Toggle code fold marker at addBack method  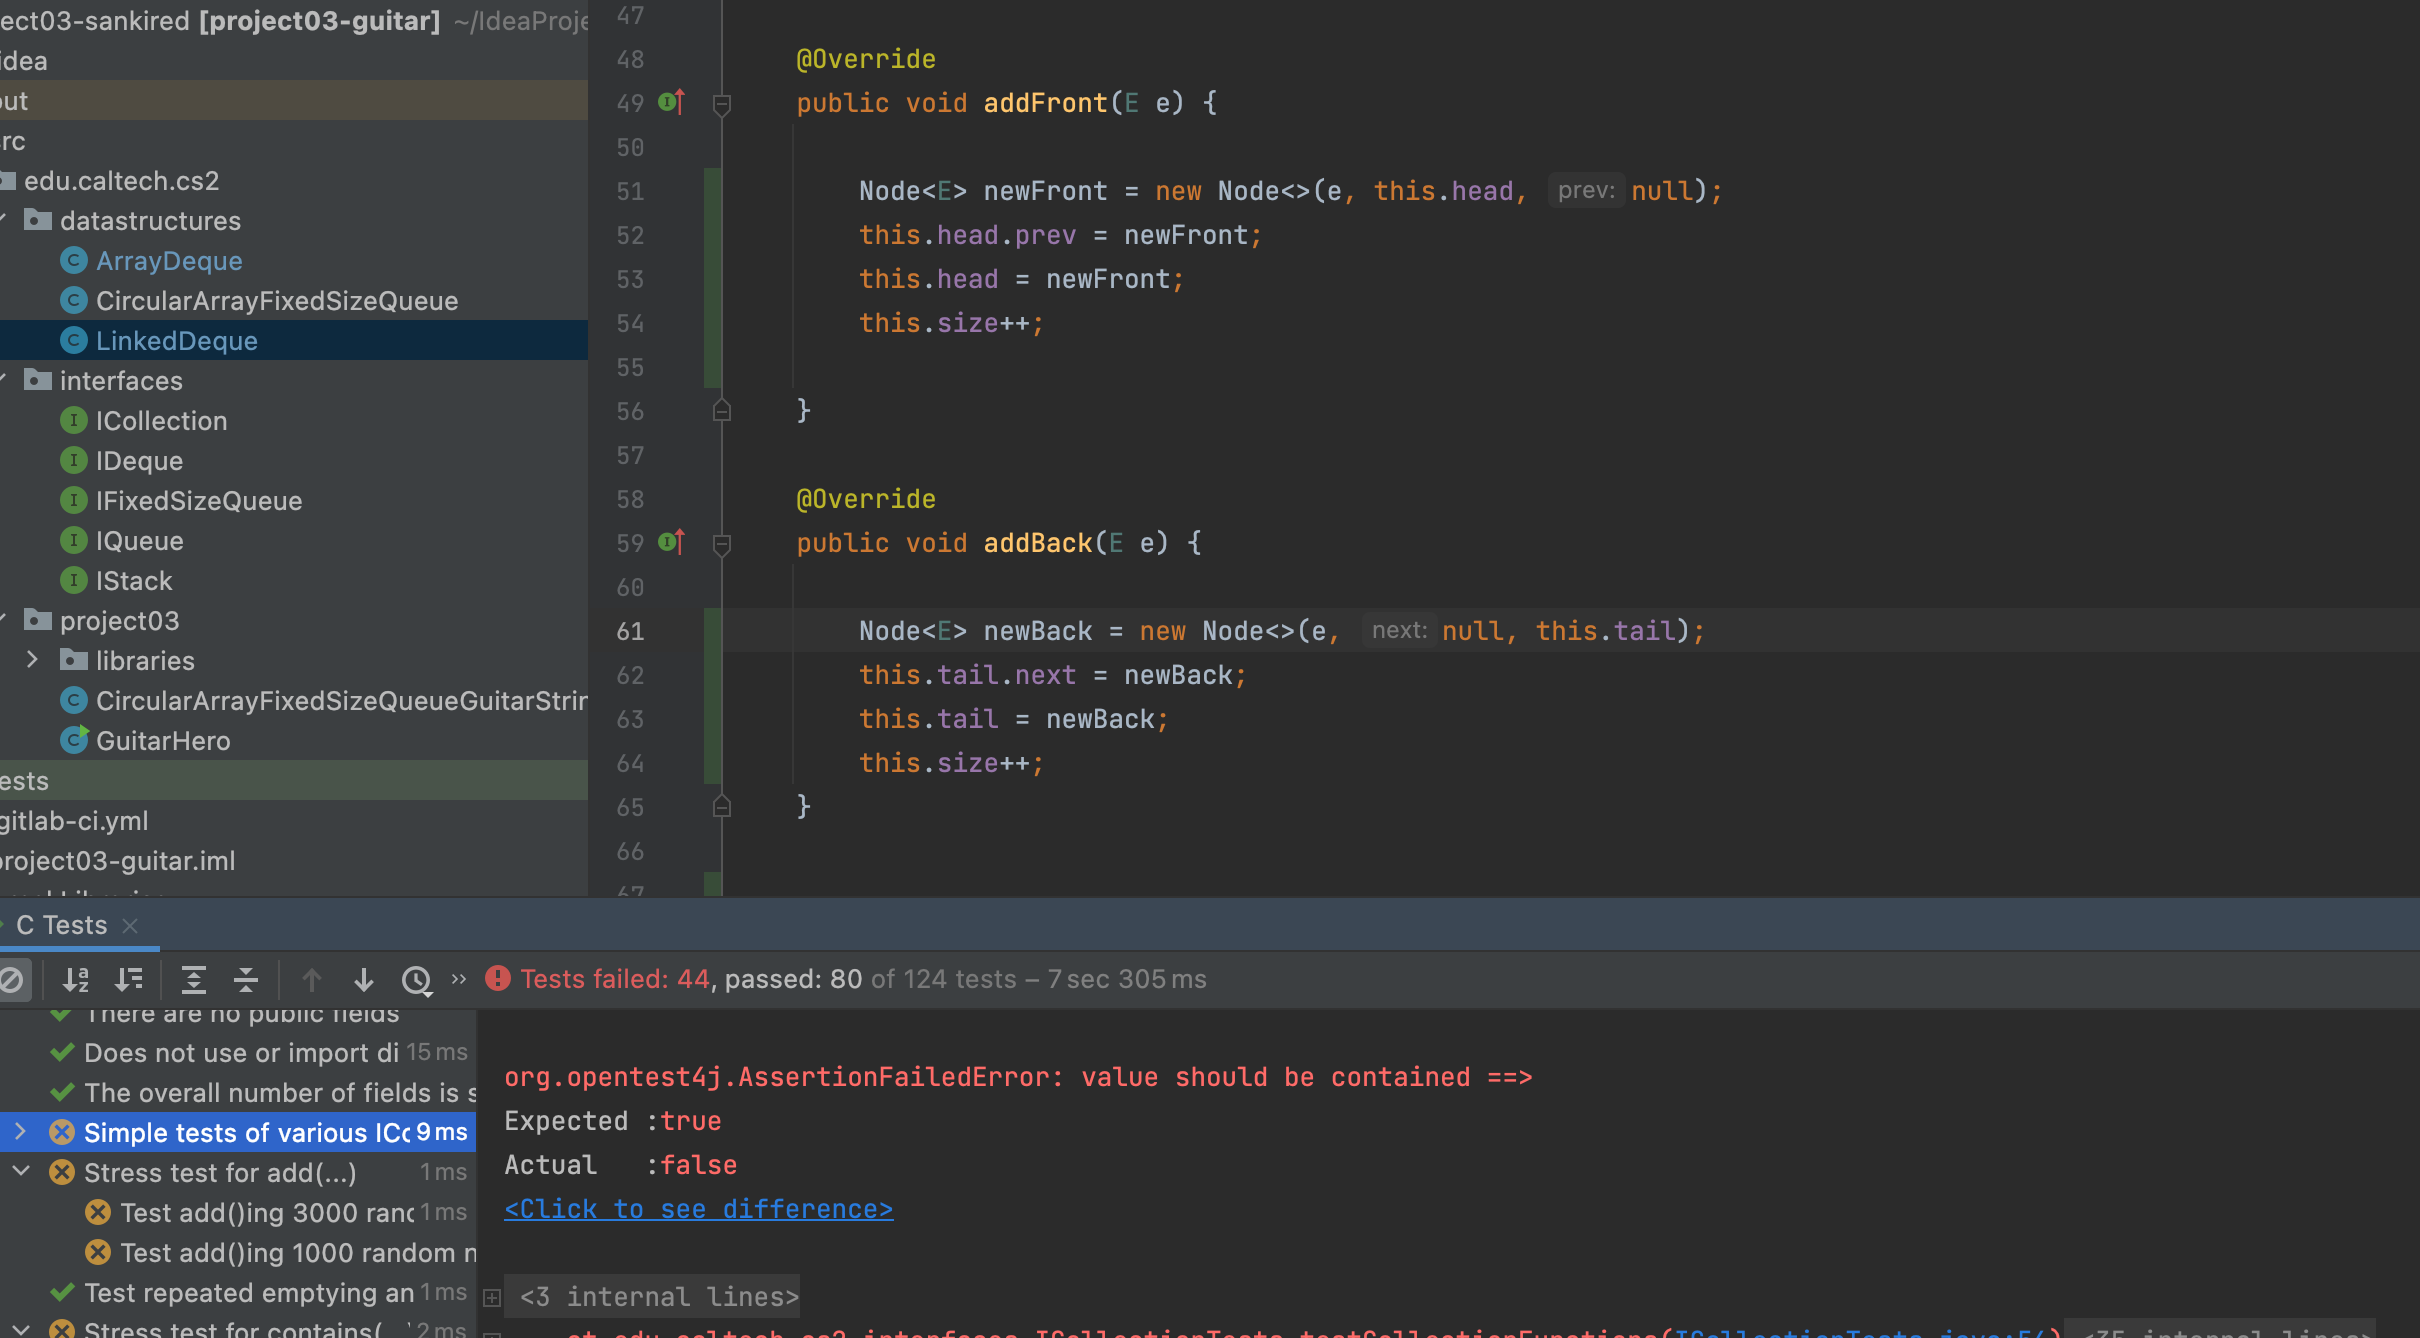tap(722, 543)
